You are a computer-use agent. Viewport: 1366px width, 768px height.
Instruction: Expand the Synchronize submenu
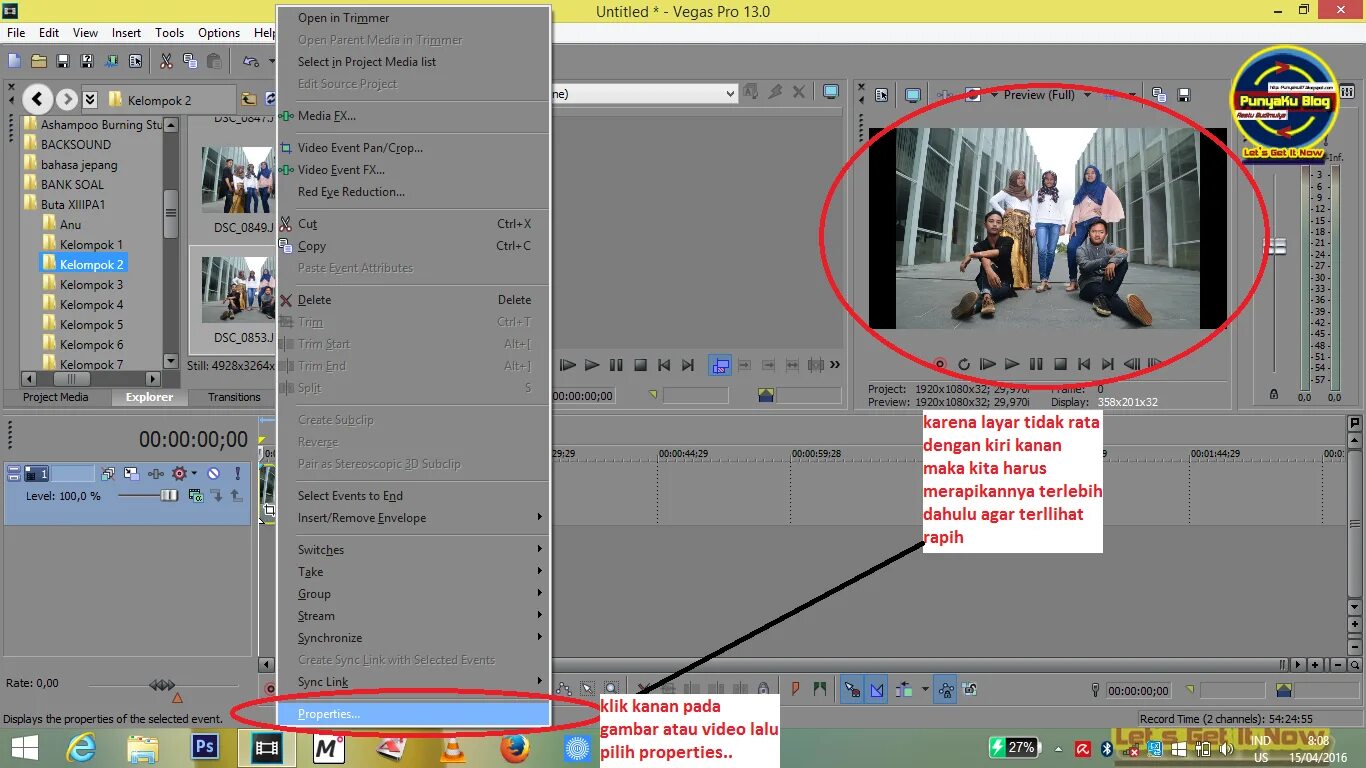point(414,638)
